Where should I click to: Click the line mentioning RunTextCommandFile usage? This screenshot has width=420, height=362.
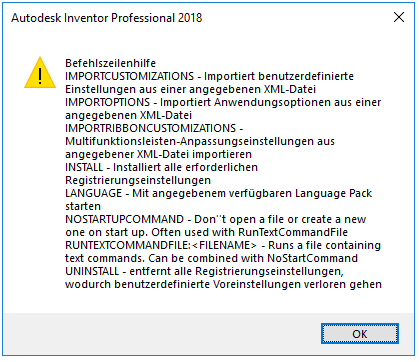coord(206,232)
